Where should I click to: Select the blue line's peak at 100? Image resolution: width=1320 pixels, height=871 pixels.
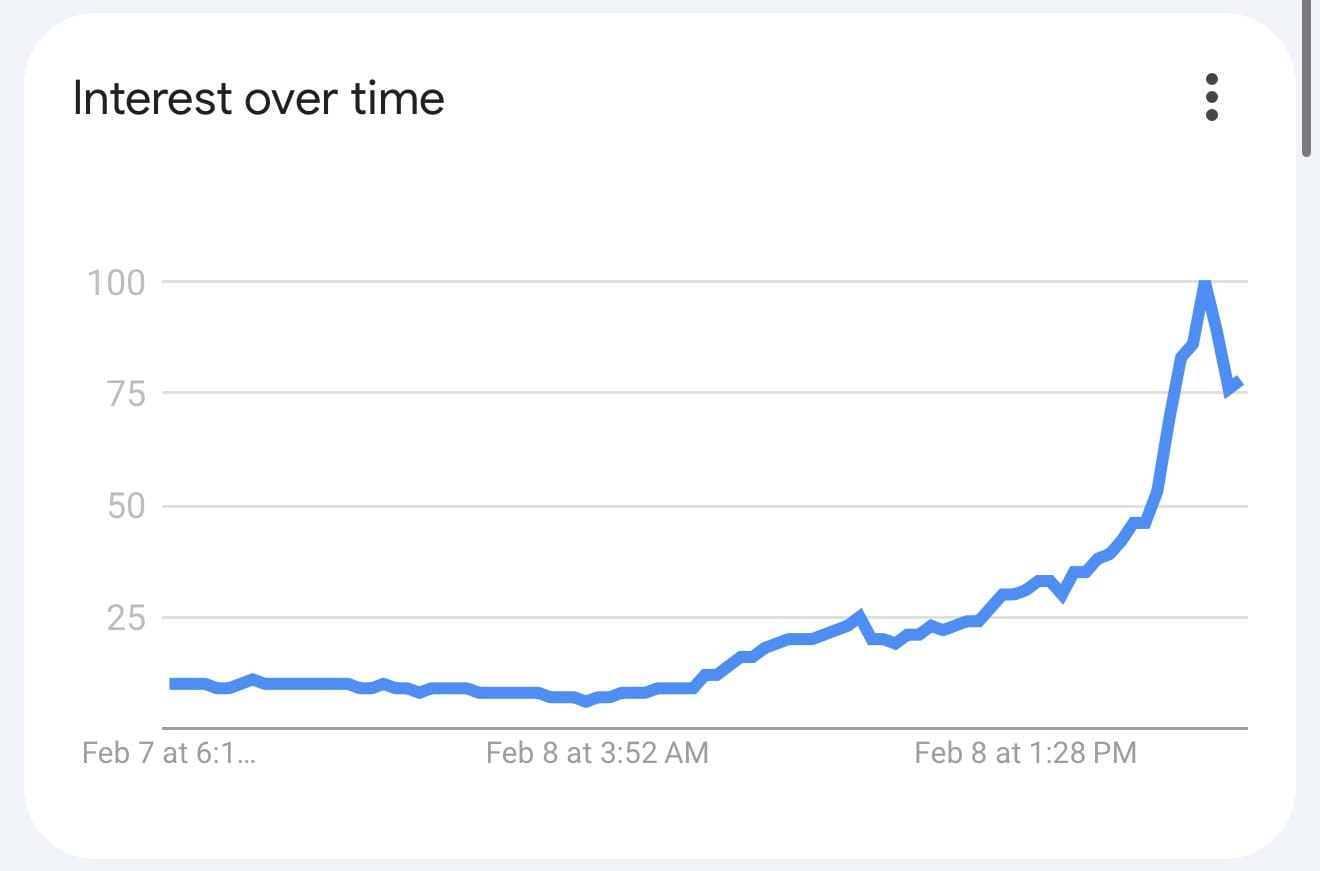click(x=1205, y=283)
